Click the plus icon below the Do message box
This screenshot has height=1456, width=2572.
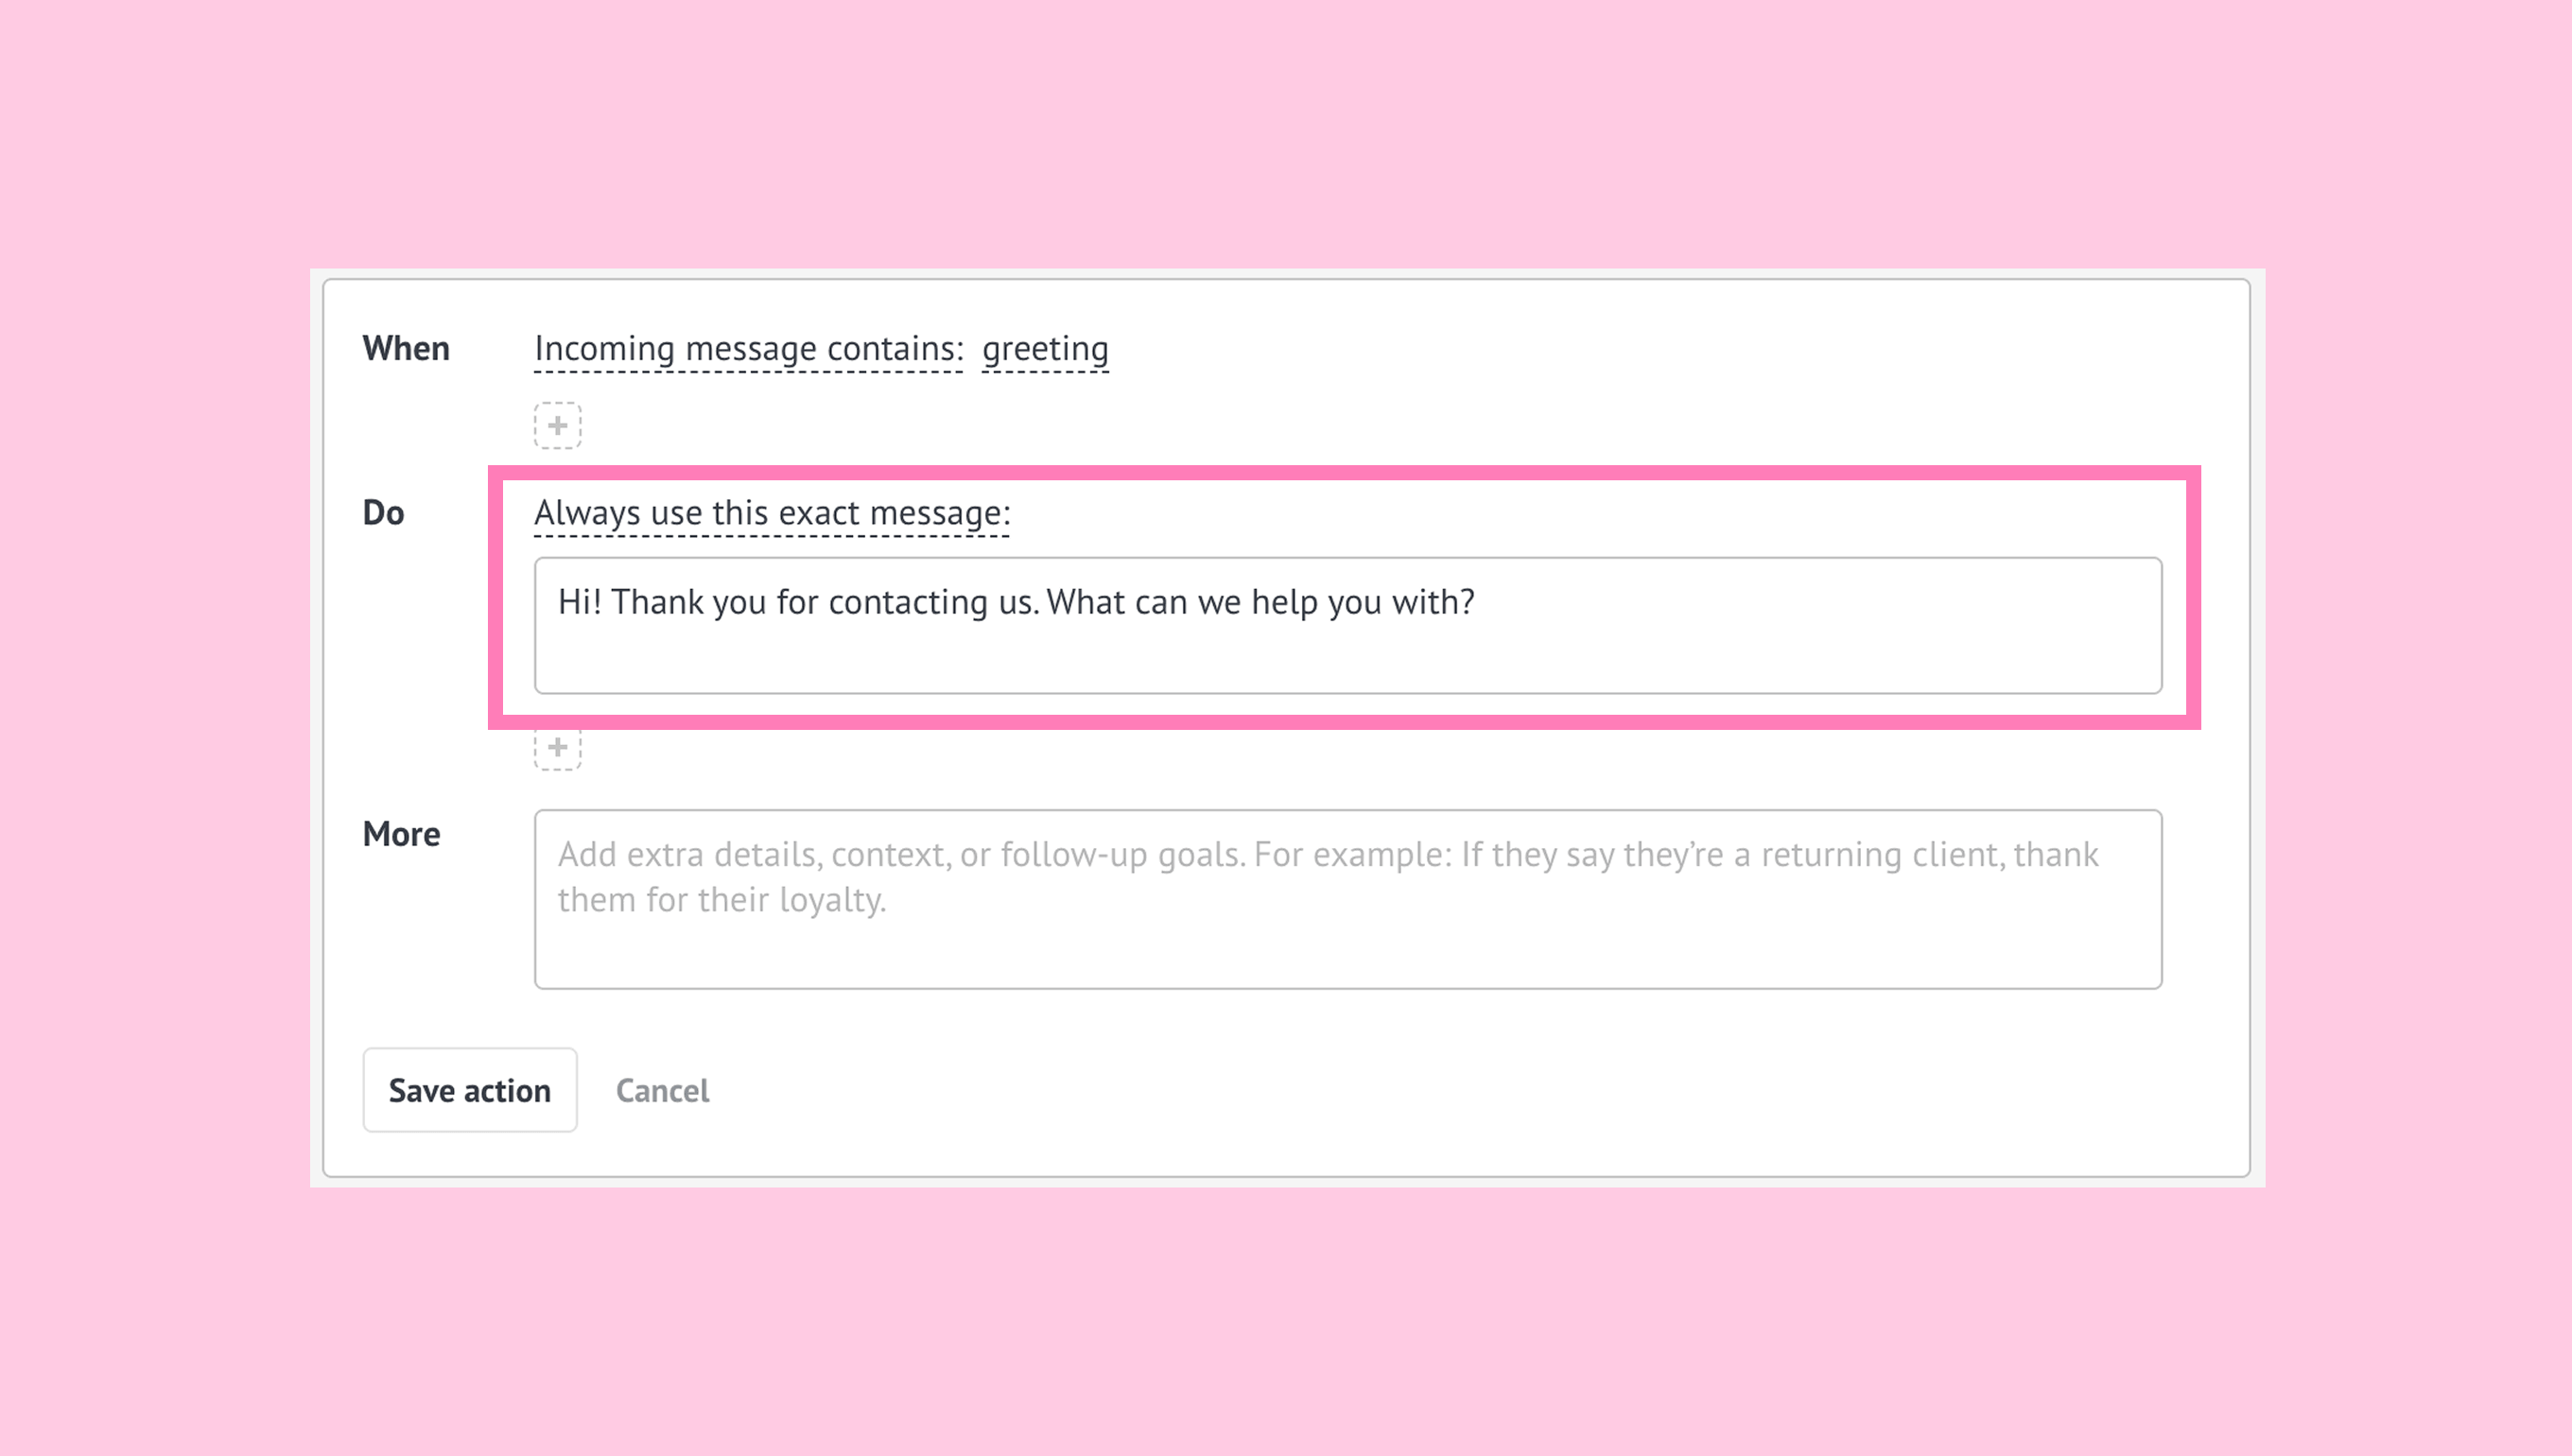tap(557, 748)
